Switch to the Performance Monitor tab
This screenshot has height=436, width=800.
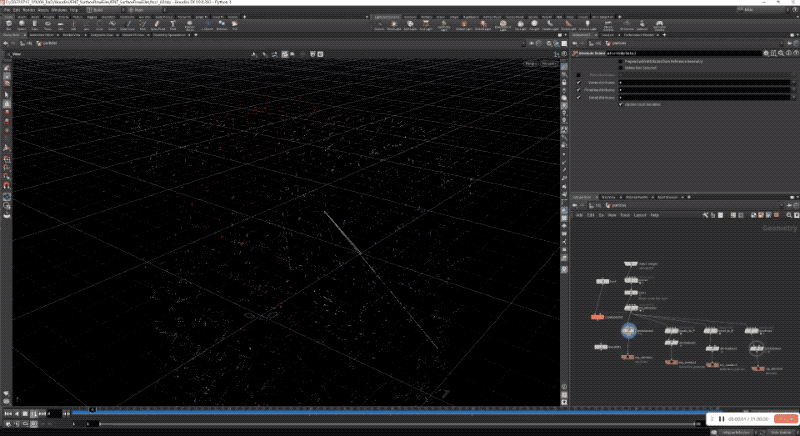[640, 35]
